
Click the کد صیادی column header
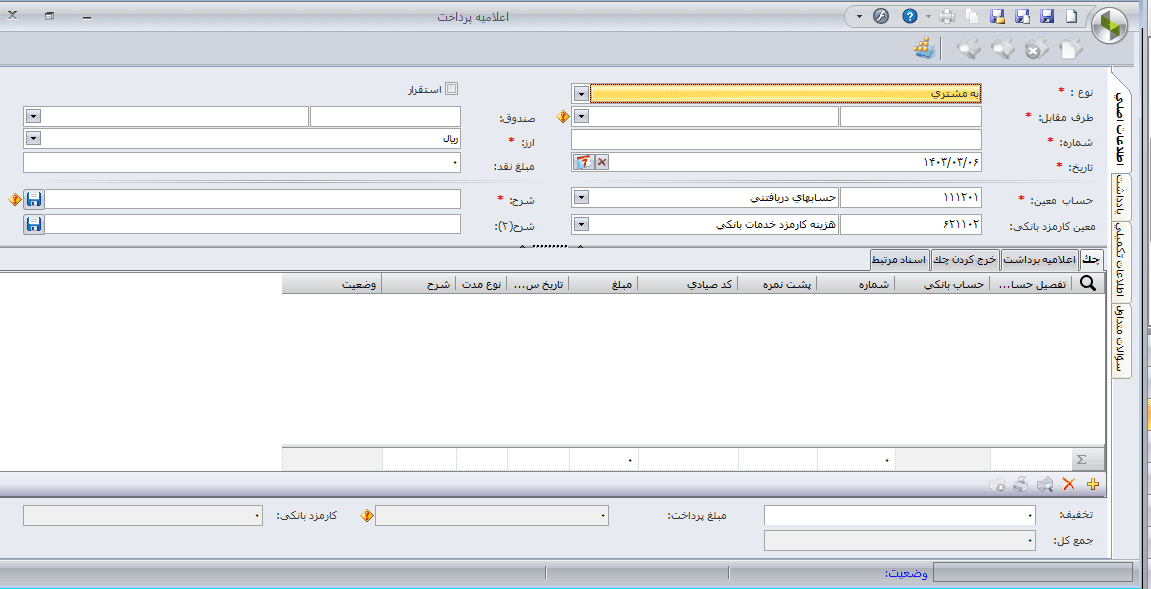coord(688,285)
